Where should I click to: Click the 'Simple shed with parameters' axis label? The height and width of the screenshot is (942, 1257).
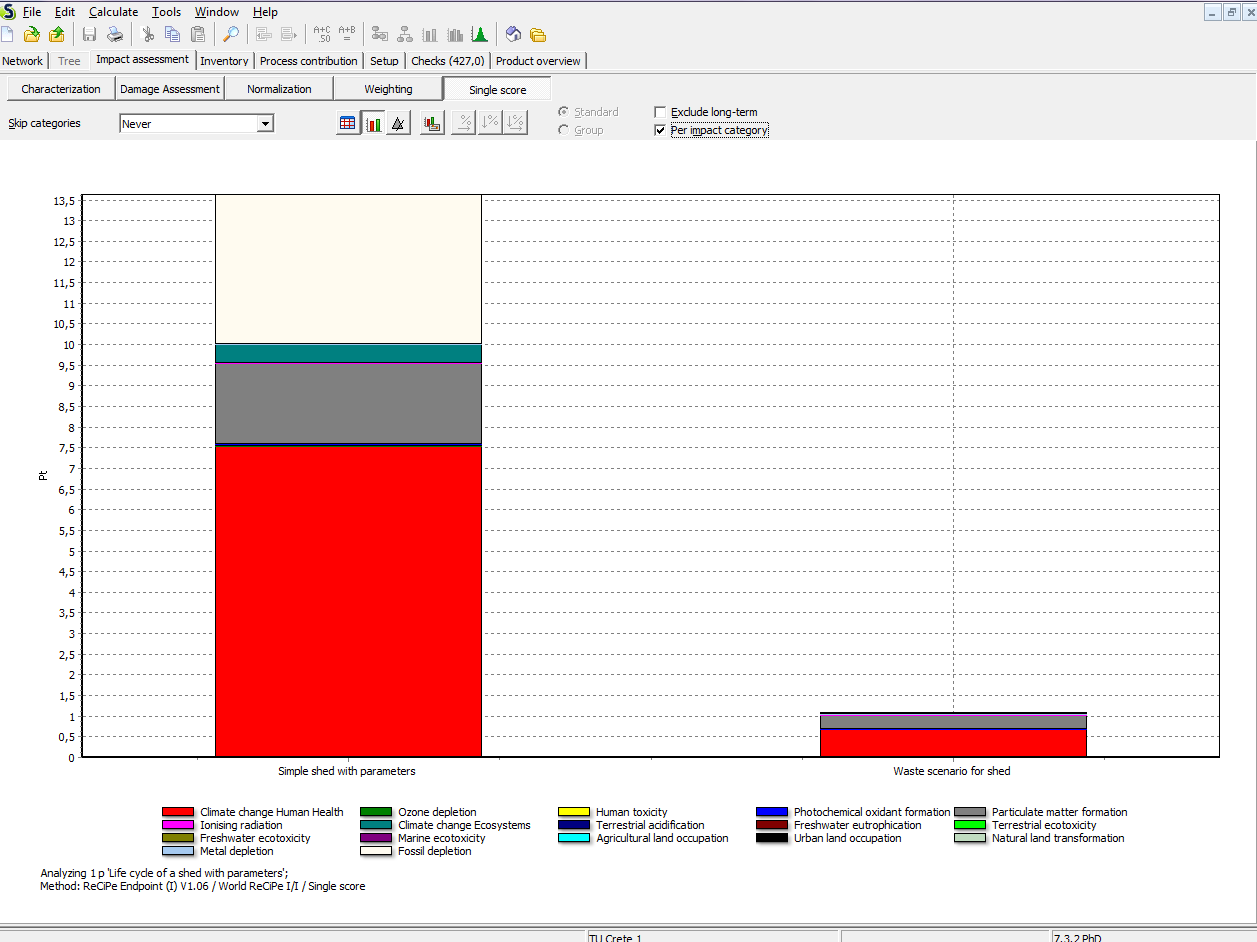point(346,772)
